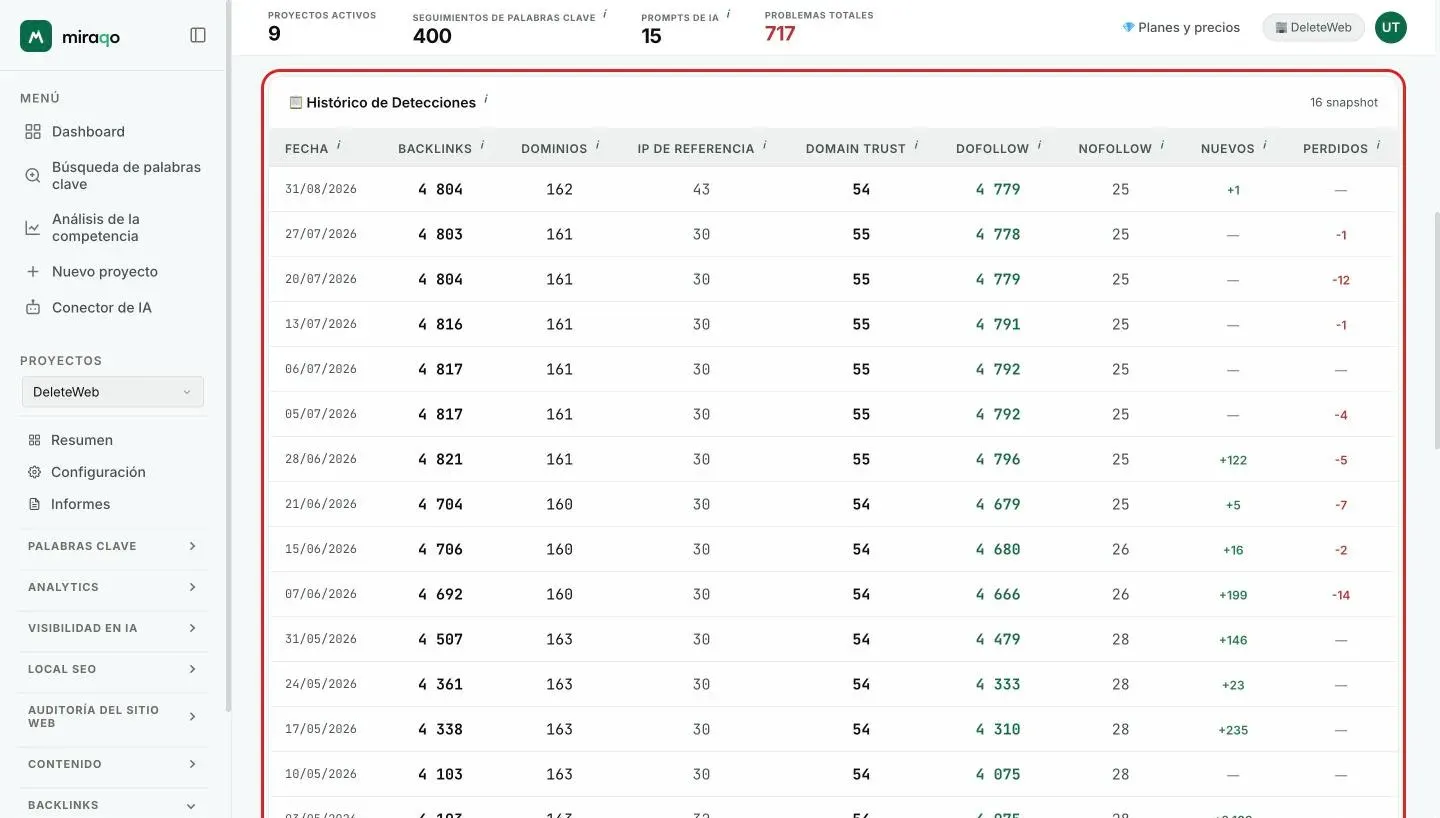
Task: Open Análisis de la competencia
Action: click(x=96, y=228)
